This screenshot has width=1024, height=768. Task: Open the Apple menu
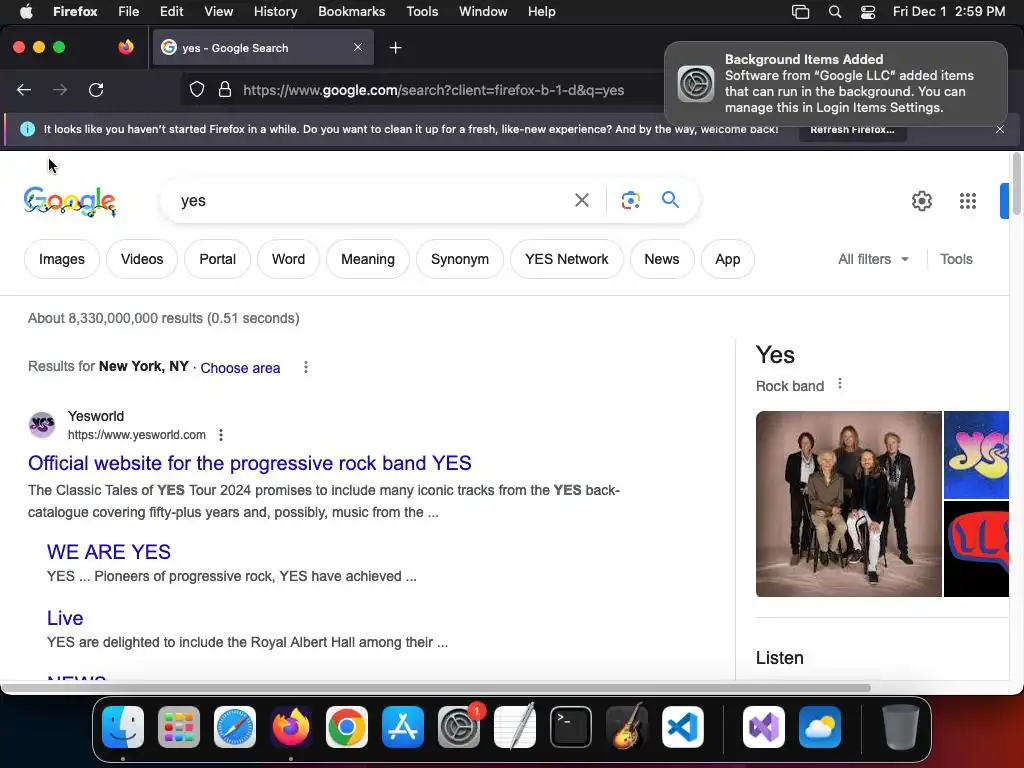tap(26, 12)
